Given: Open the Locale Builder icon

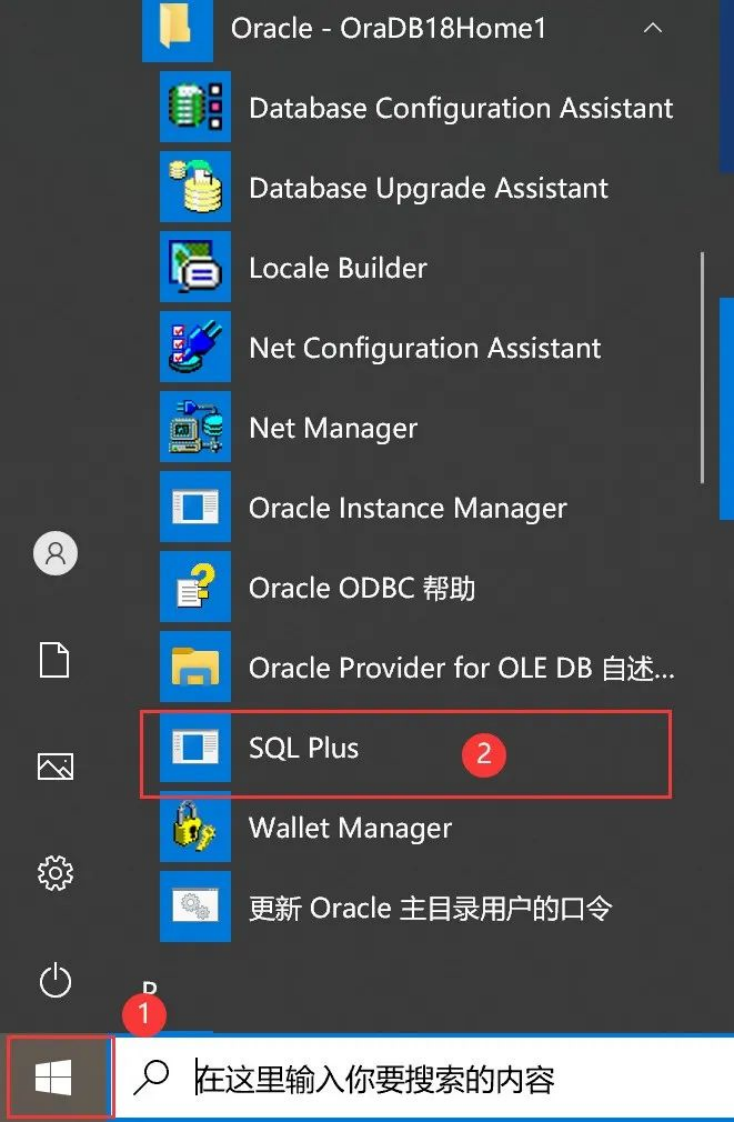Looking at the screenshot, I should [x=195, y=267].
